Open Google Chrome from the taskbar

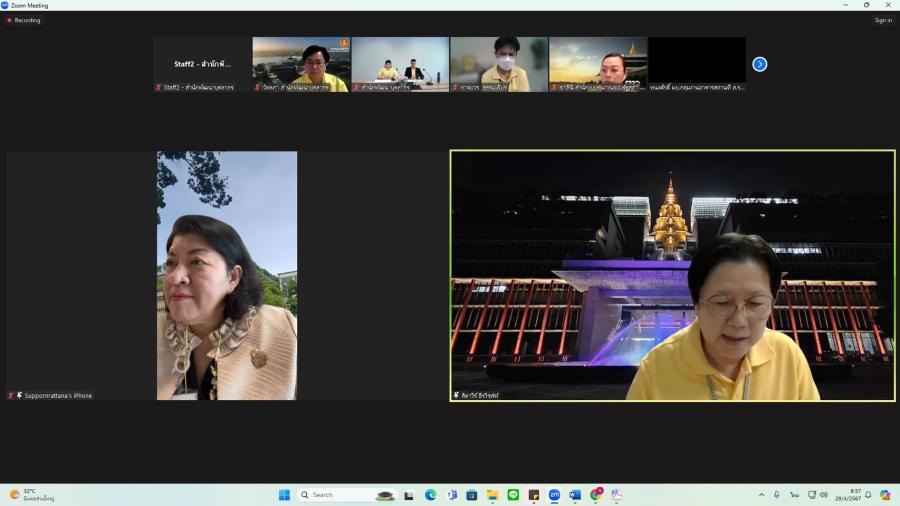596,495
